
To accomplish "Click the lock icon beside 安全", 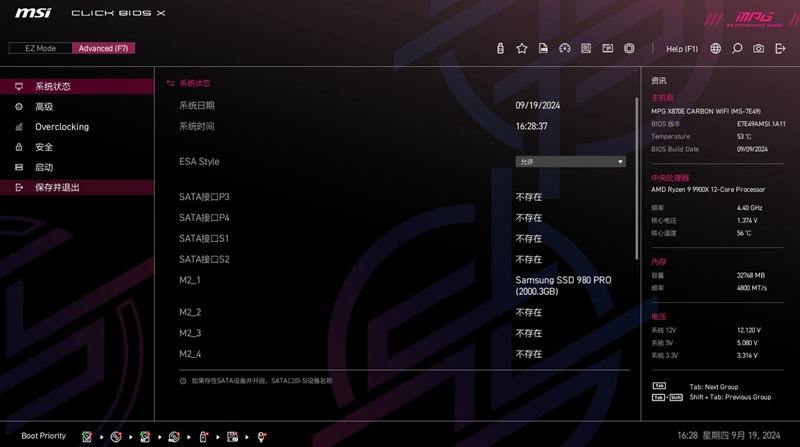I will pos(19,147).
